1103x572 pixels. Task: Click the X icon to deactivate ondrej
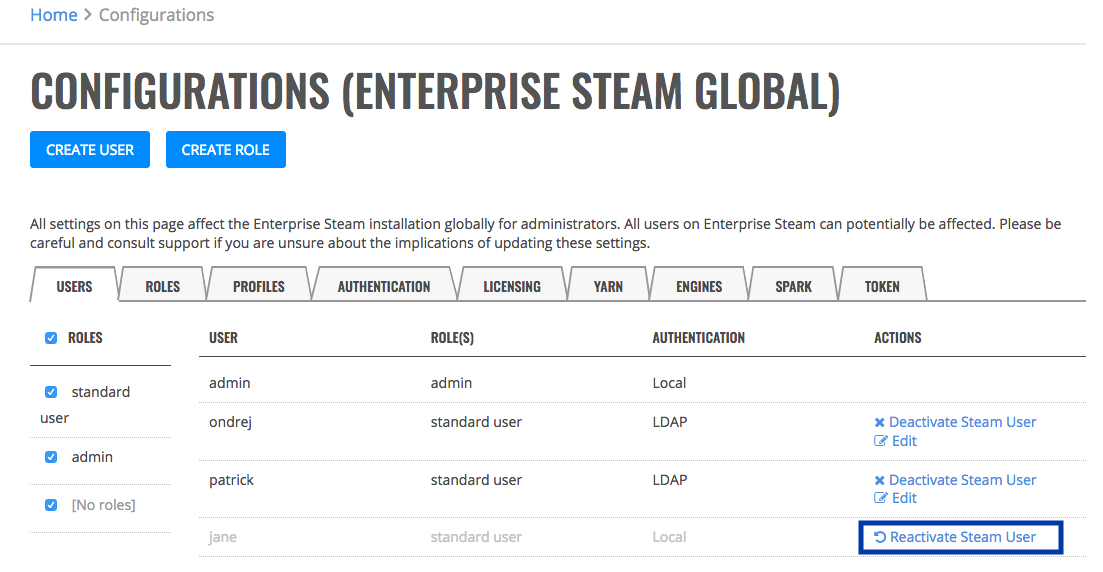point(879,423)
